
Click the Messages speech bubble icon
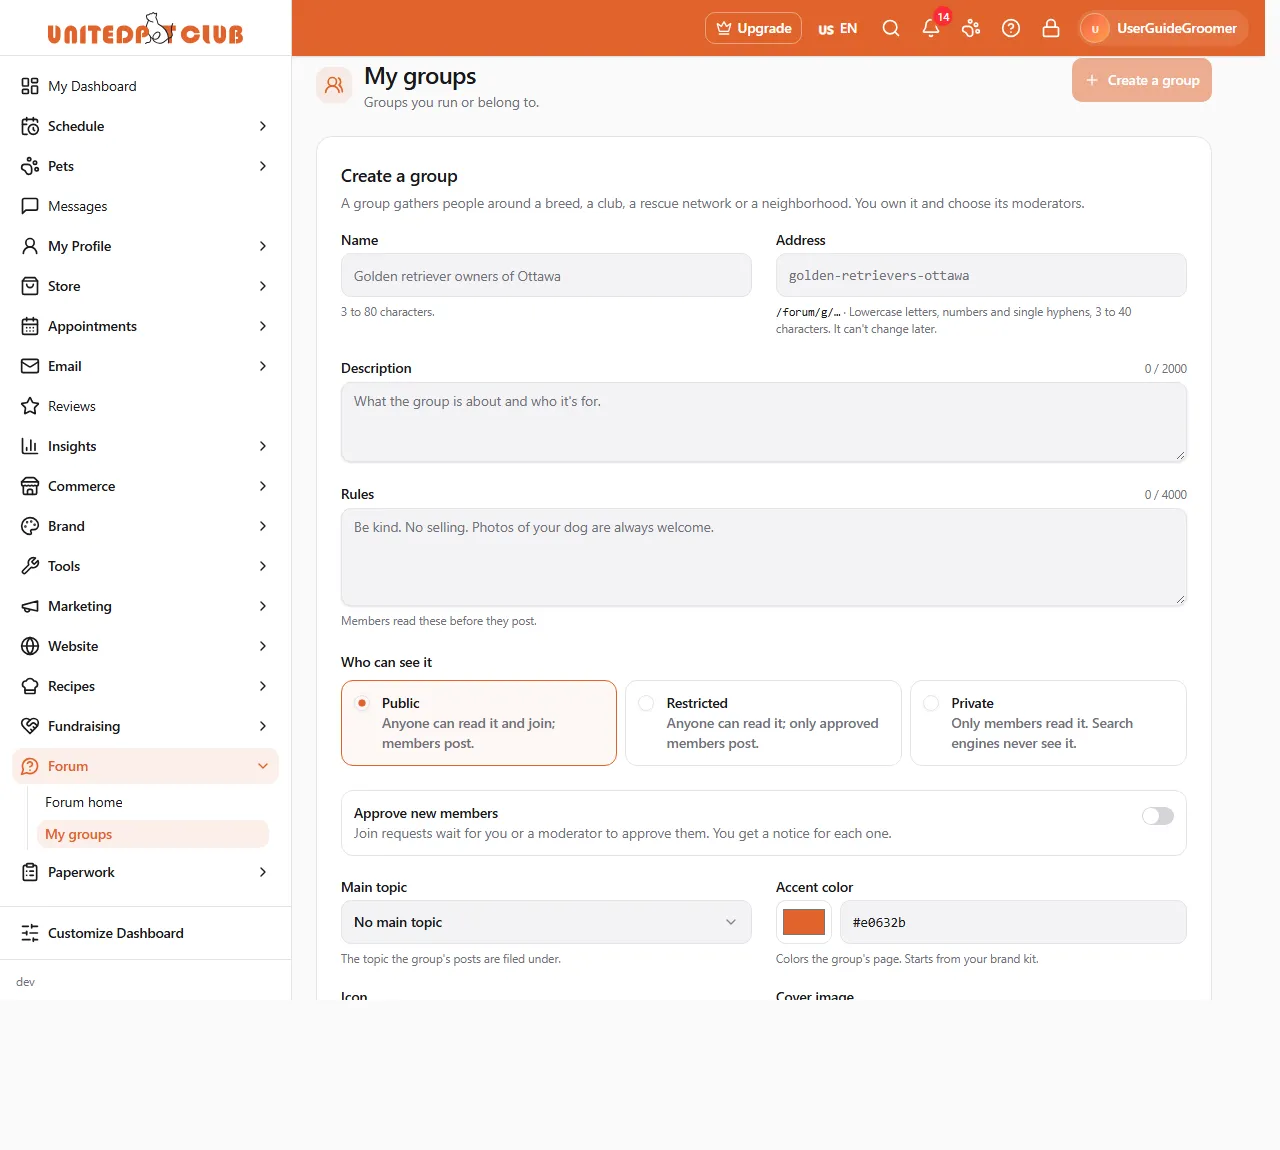click(x=30, y=206)
